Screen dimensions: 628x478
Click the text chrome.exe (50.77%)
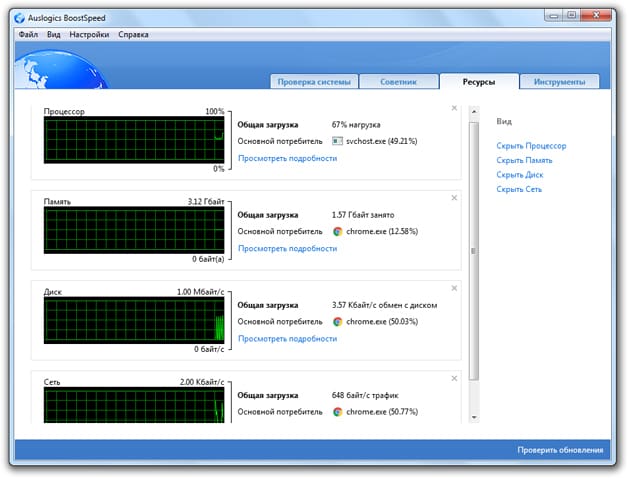point(382,411)
